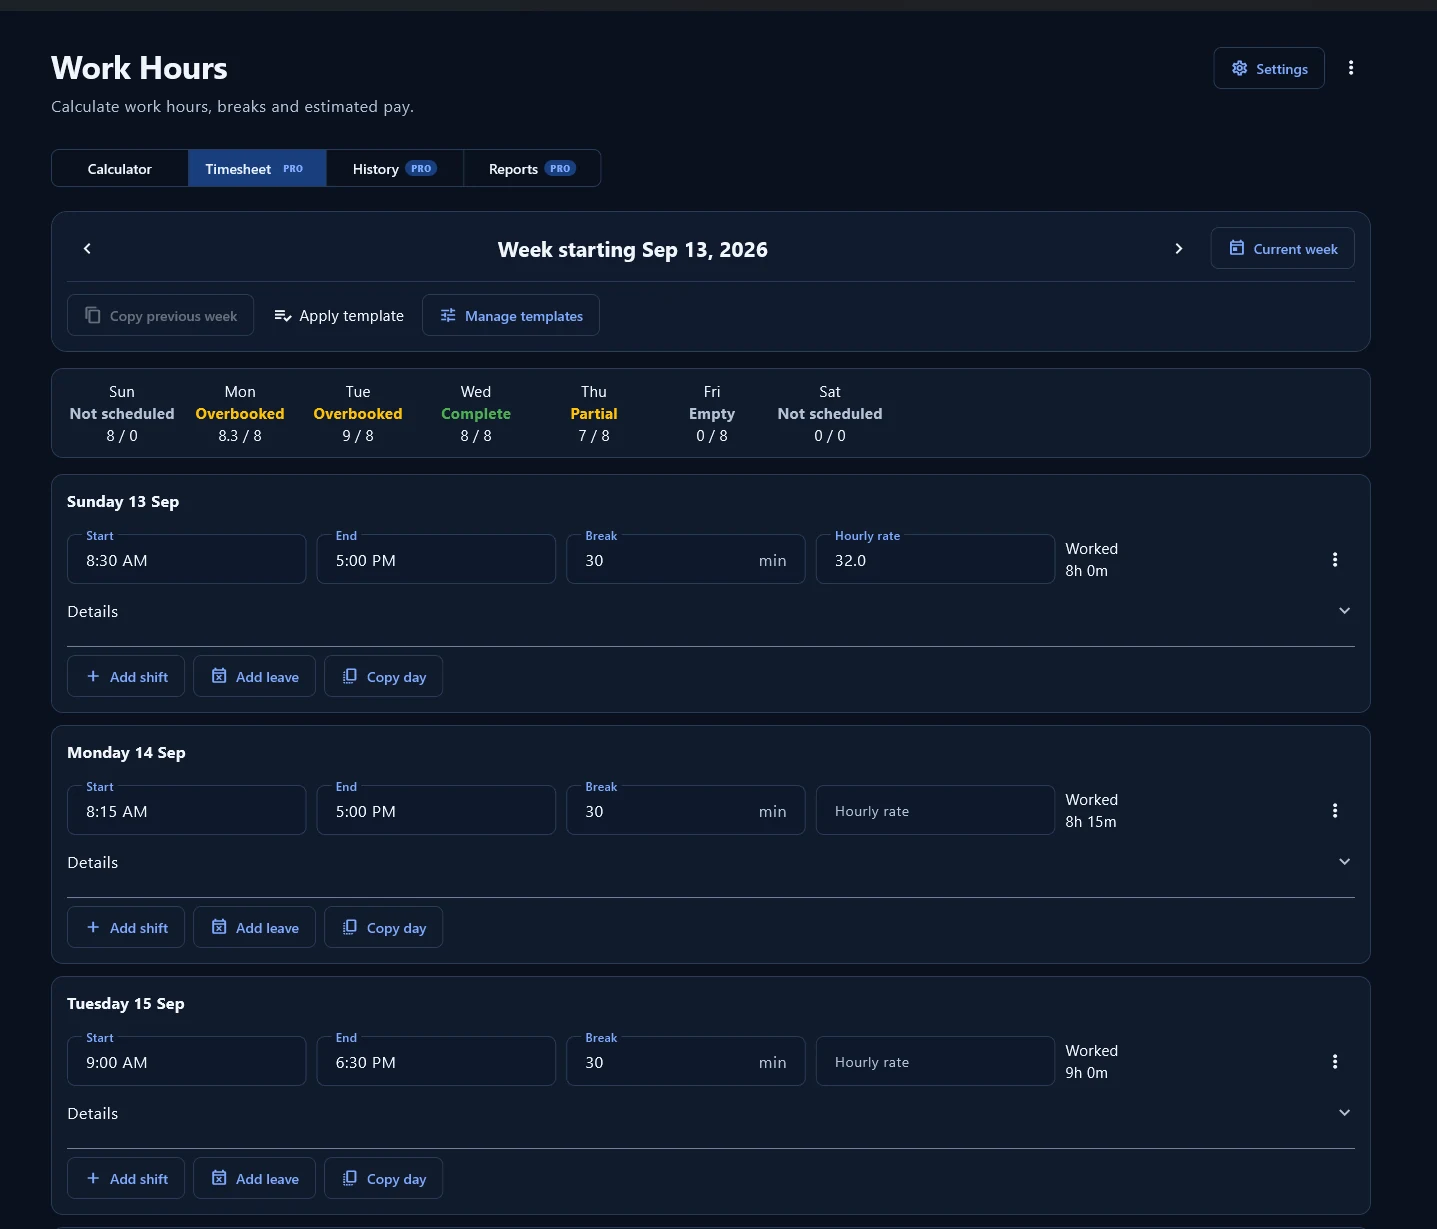Edit Sunday's 8:30 AM start time

click(x=186, y=559)
